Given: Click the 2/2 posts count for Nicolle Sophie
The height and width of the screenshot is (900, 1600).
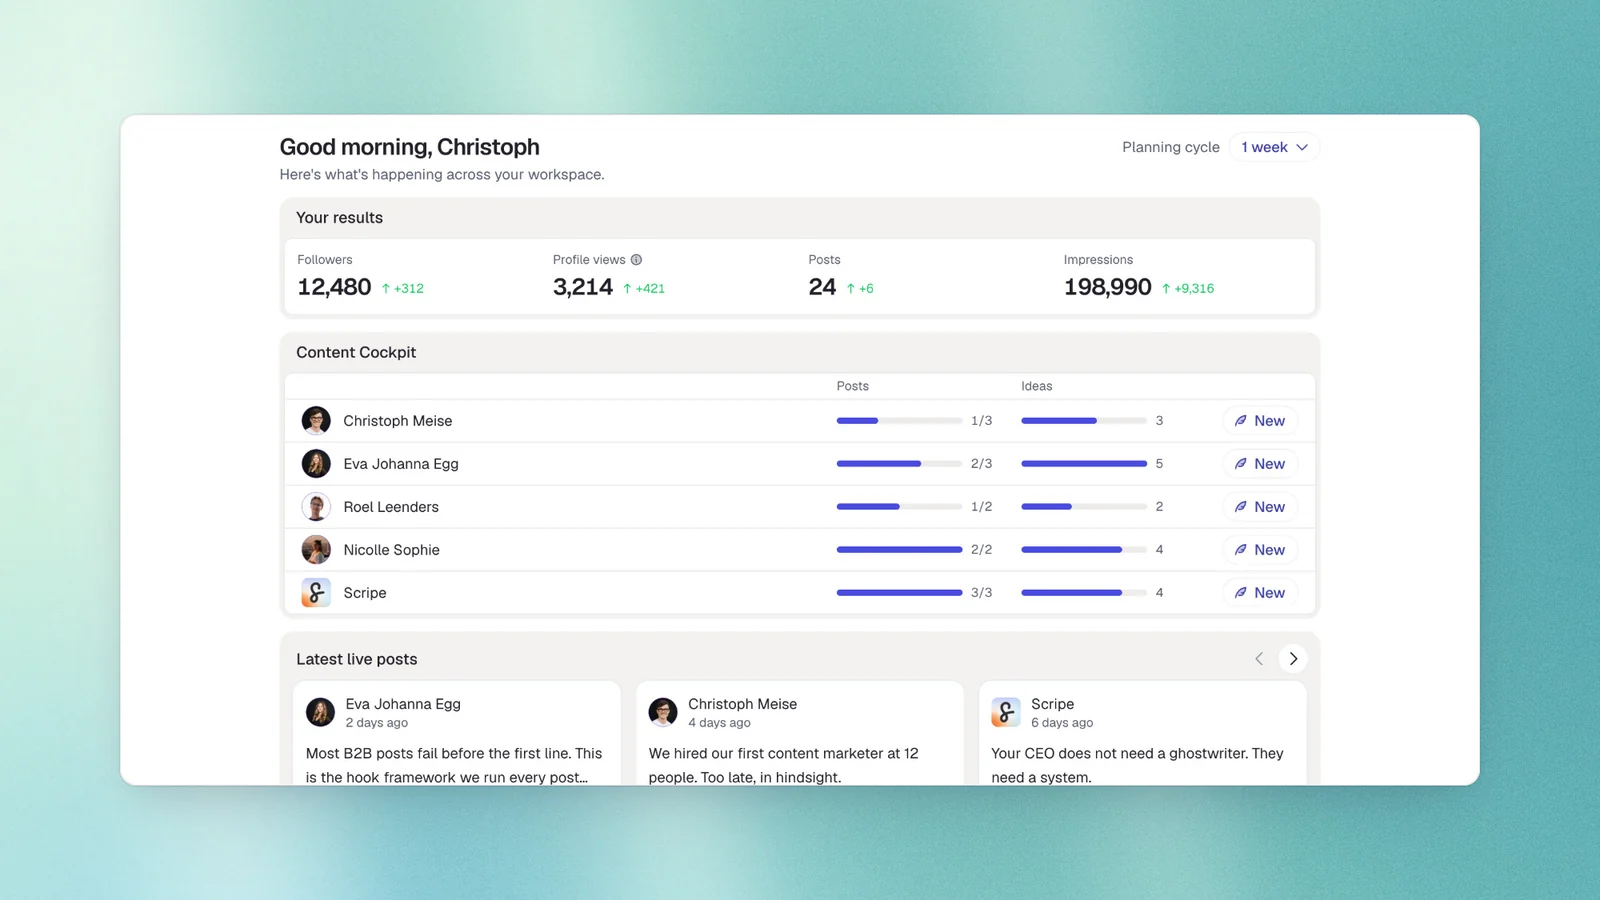Looking at the screenshot, I should pyautogui.click(x=982, y=550).
